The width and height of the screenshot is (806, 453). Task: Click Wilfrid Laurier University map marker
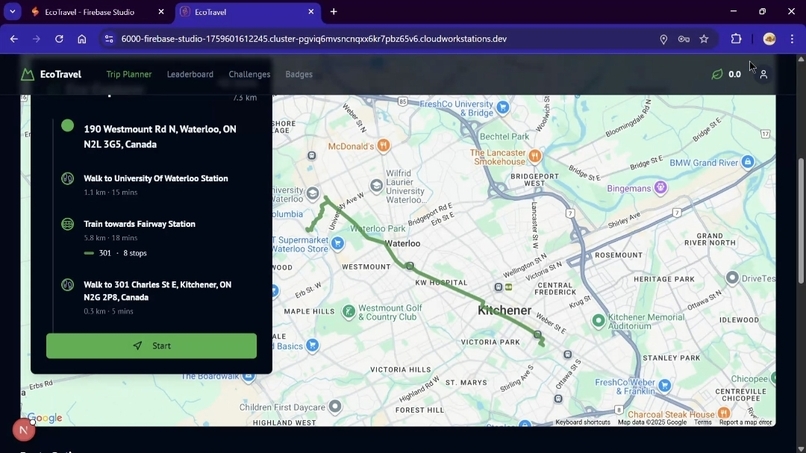tap(376, 186)
